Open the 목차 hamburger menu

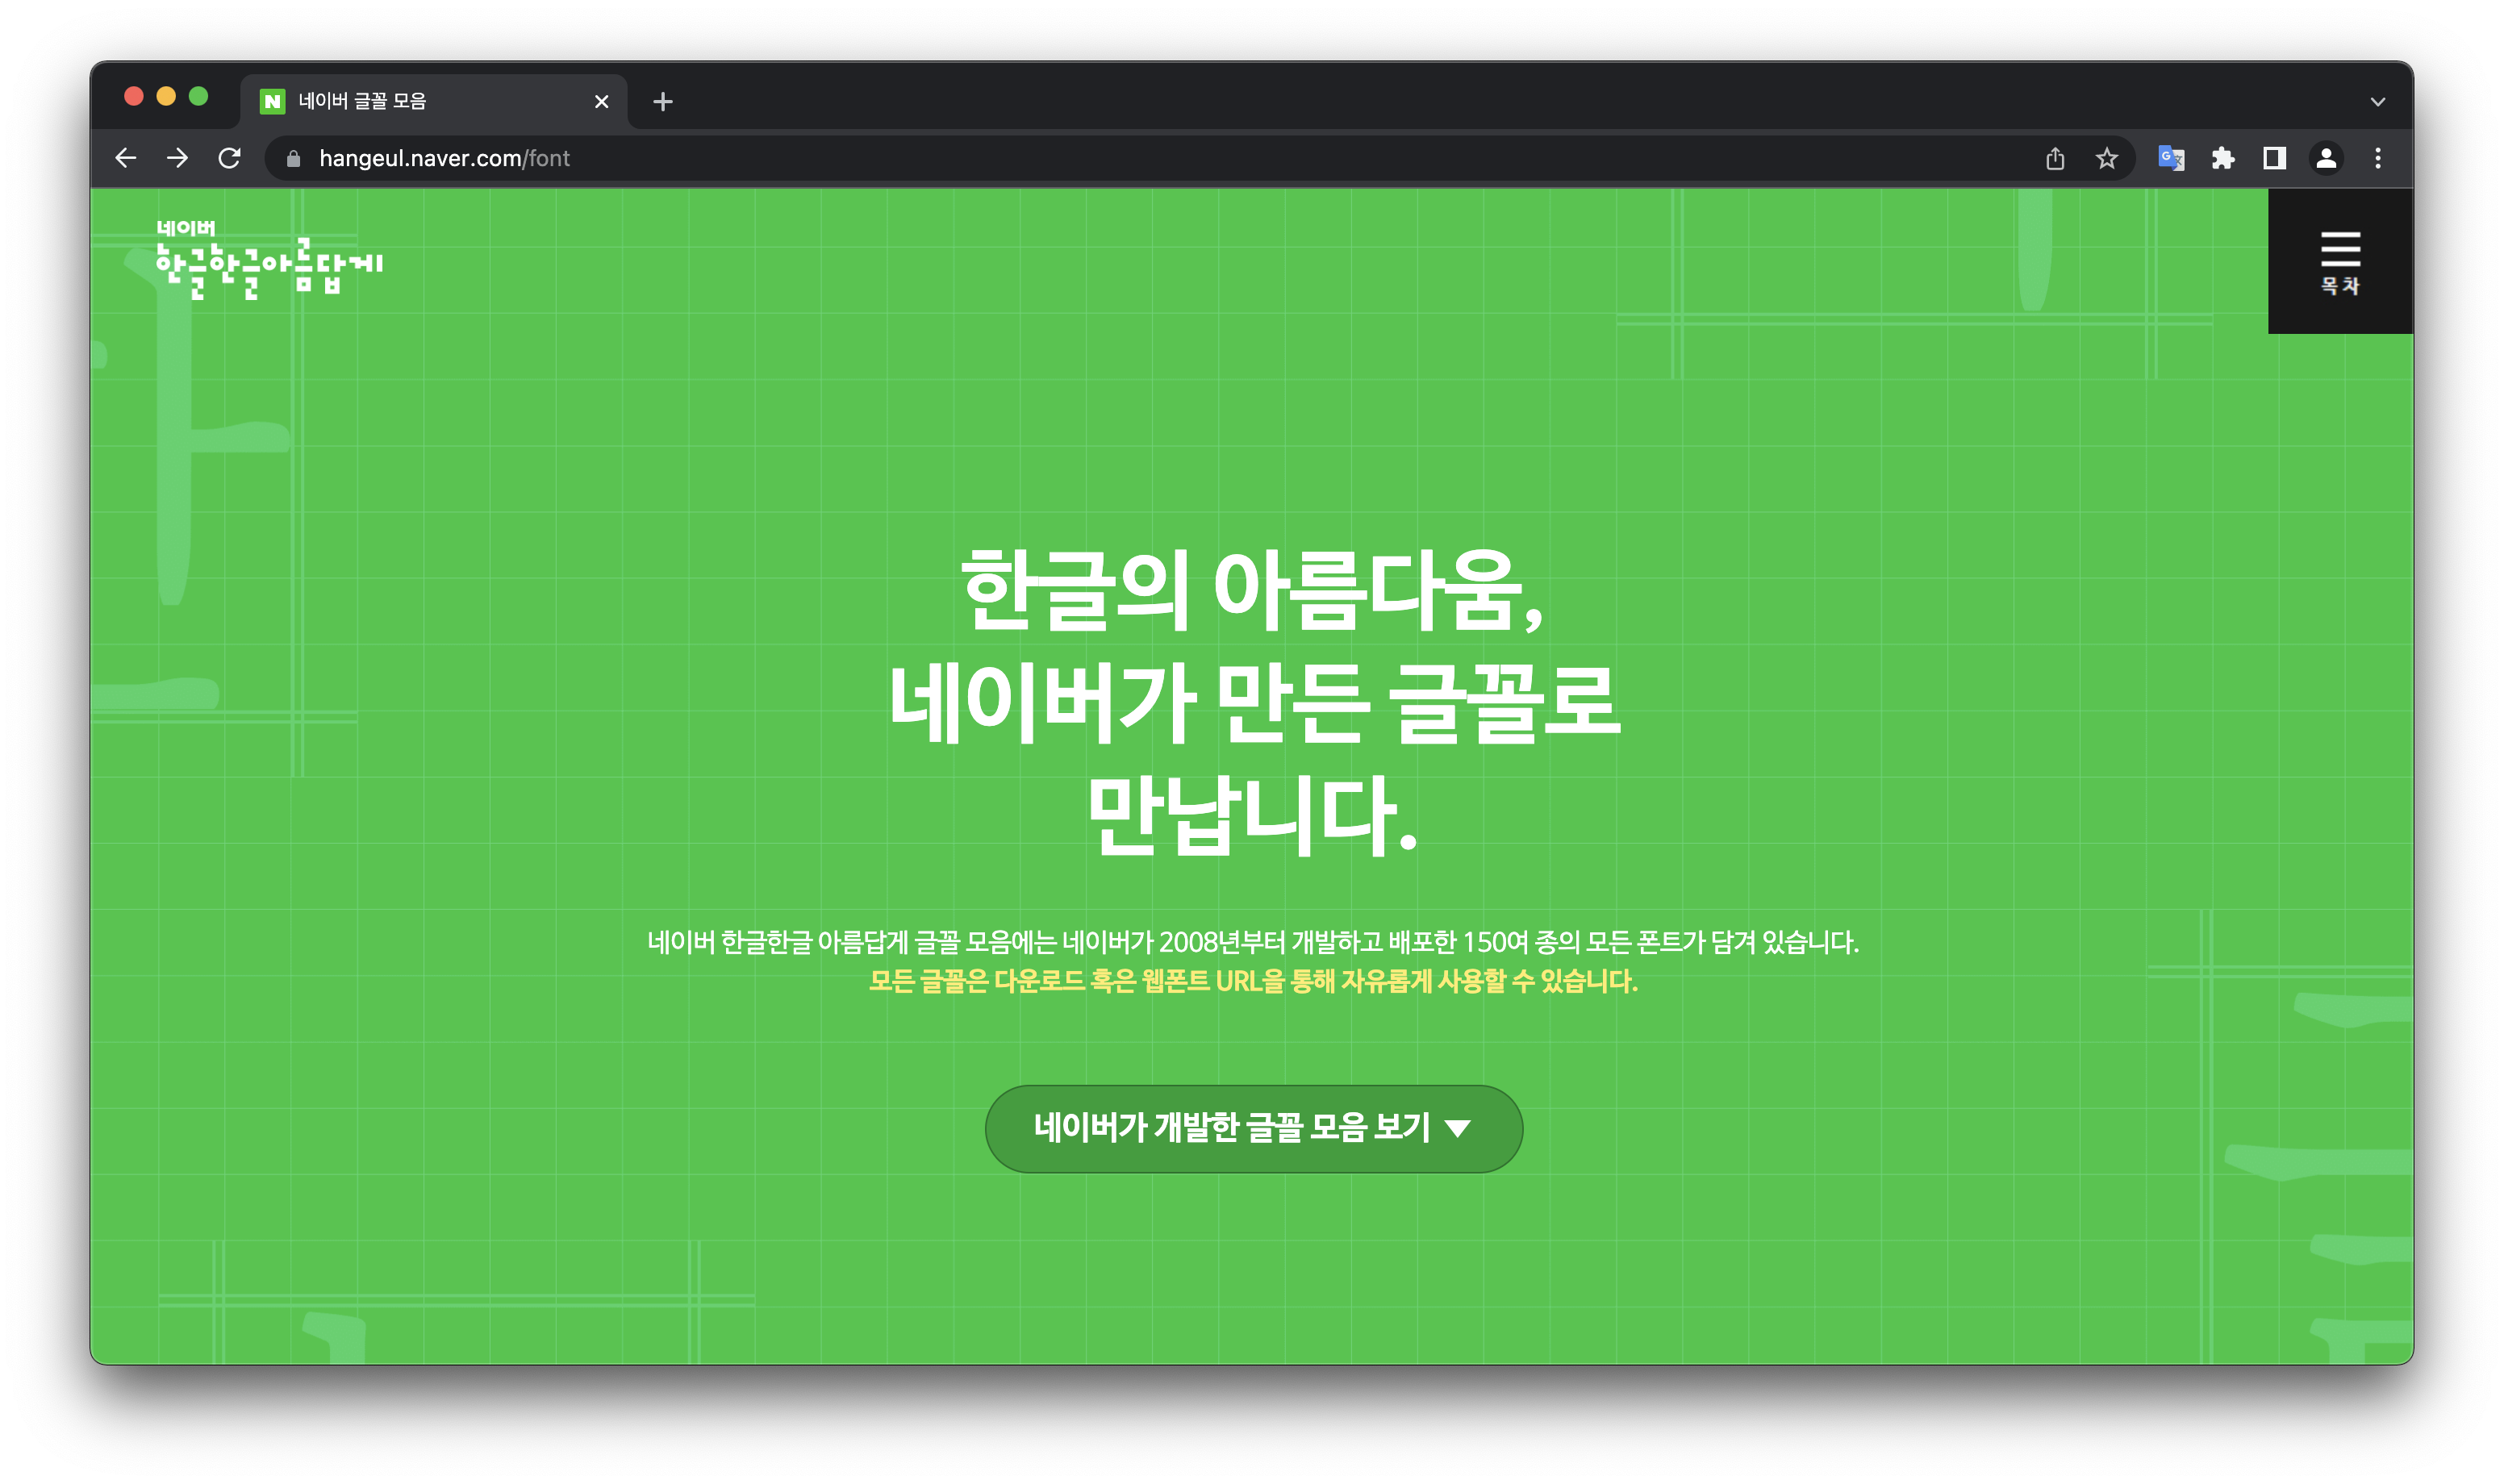pyautogui.click(x=2340, y=261)
